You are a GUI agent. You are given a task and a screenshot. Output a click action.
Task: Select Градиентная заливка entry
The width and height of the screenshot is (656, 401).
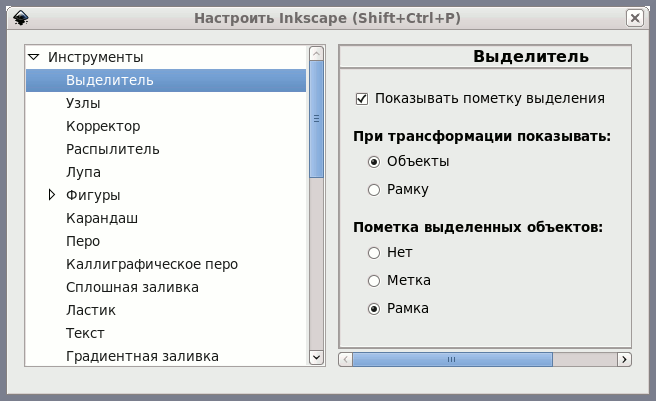click(142, 356)
